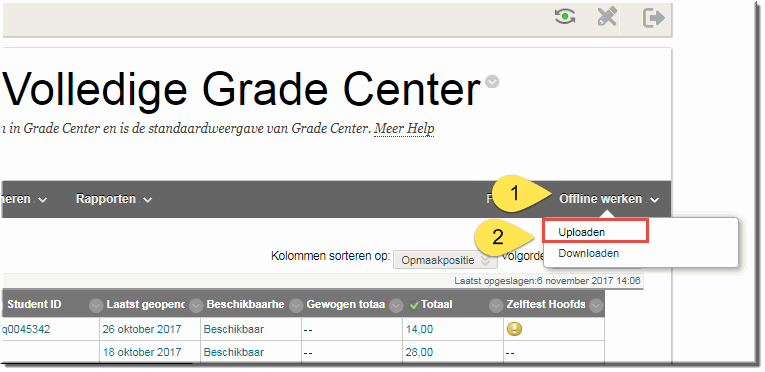The image size is (765, 372).
Task: Open Gewogen totaal column options chevron
Action: click(x=396, y=305)
